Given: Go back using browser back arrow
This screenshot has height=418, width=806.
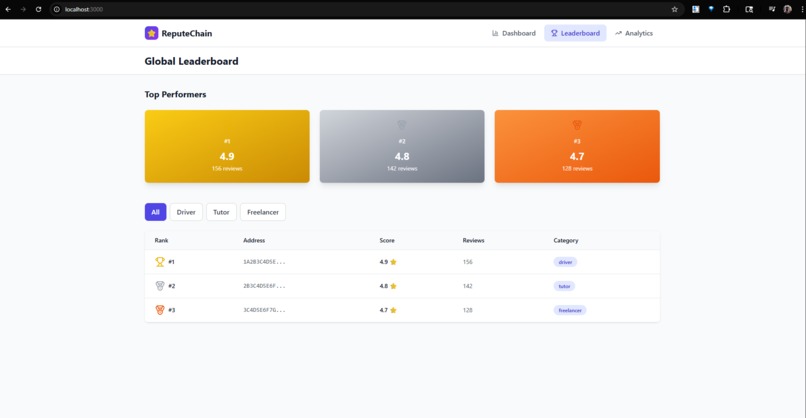Looking at the screenshot, I should click(x=8, y=9).
